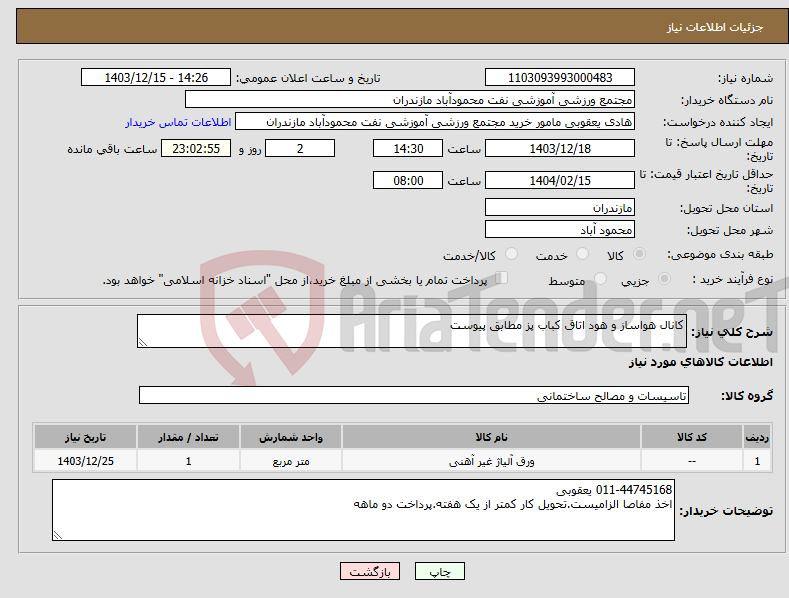
Task: Click the request creator field هادی یعقوبی
Action: [435, 122]
